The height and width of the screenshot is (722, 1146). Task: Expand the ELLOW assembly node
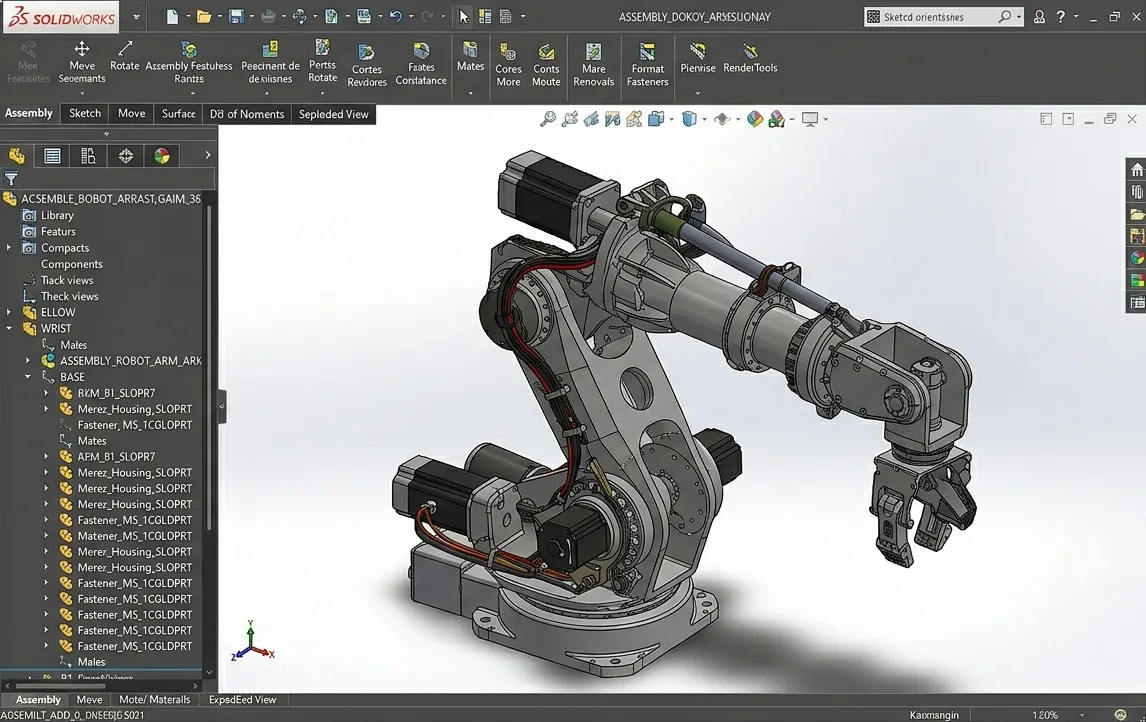[x=9, y=312]
